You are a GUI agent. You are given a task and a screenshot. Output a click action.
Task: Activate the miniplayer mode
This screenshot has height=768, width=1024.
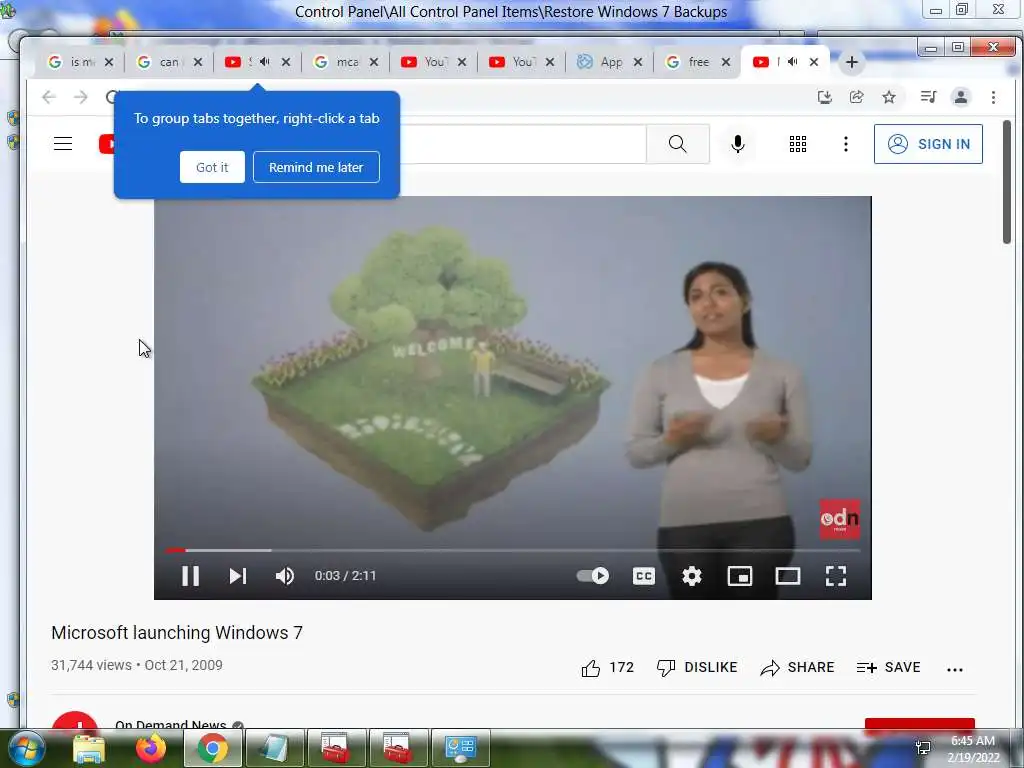tap(739, 575)
